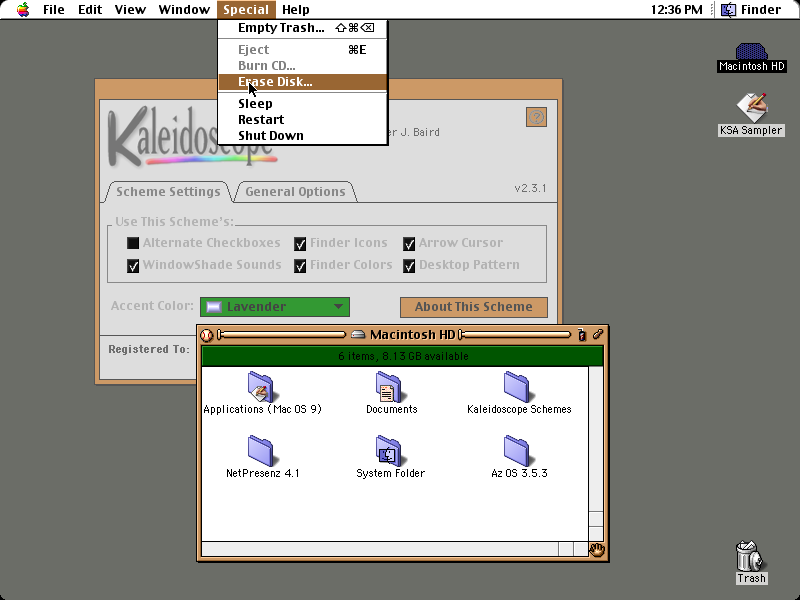Open the Edit menu
The height and width of the screenshot is (600, 800).
[90, 9]
